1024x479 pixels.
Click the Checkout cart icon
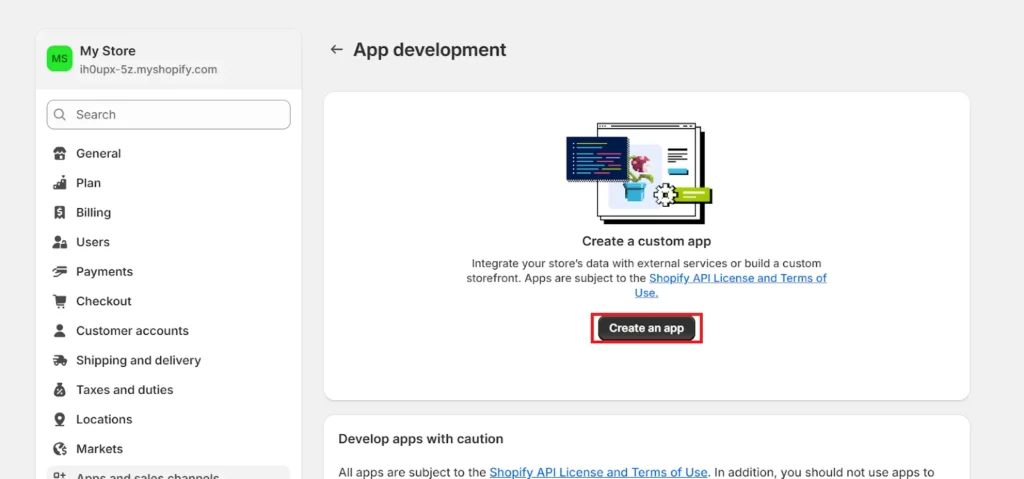[59, 301]
